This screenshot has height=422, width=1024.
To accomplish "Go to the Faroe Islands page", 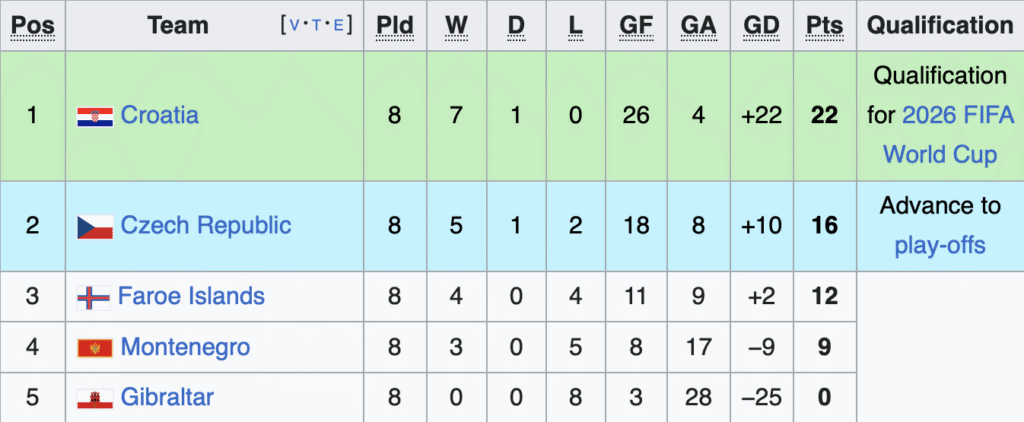I will click(x=191, y=297).
